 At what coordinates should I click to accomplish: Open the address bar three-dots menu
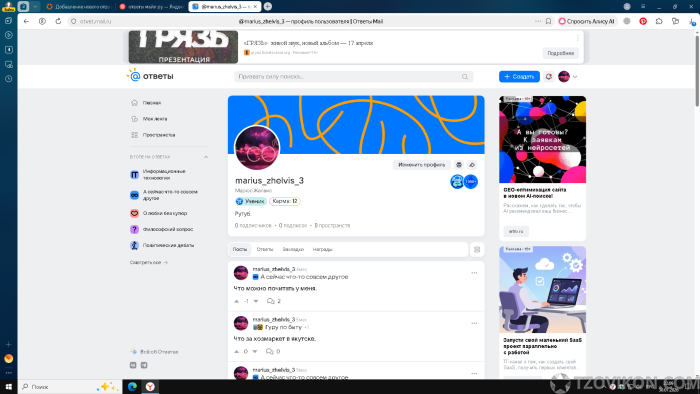pyautogui.click(x=538, y=21)
